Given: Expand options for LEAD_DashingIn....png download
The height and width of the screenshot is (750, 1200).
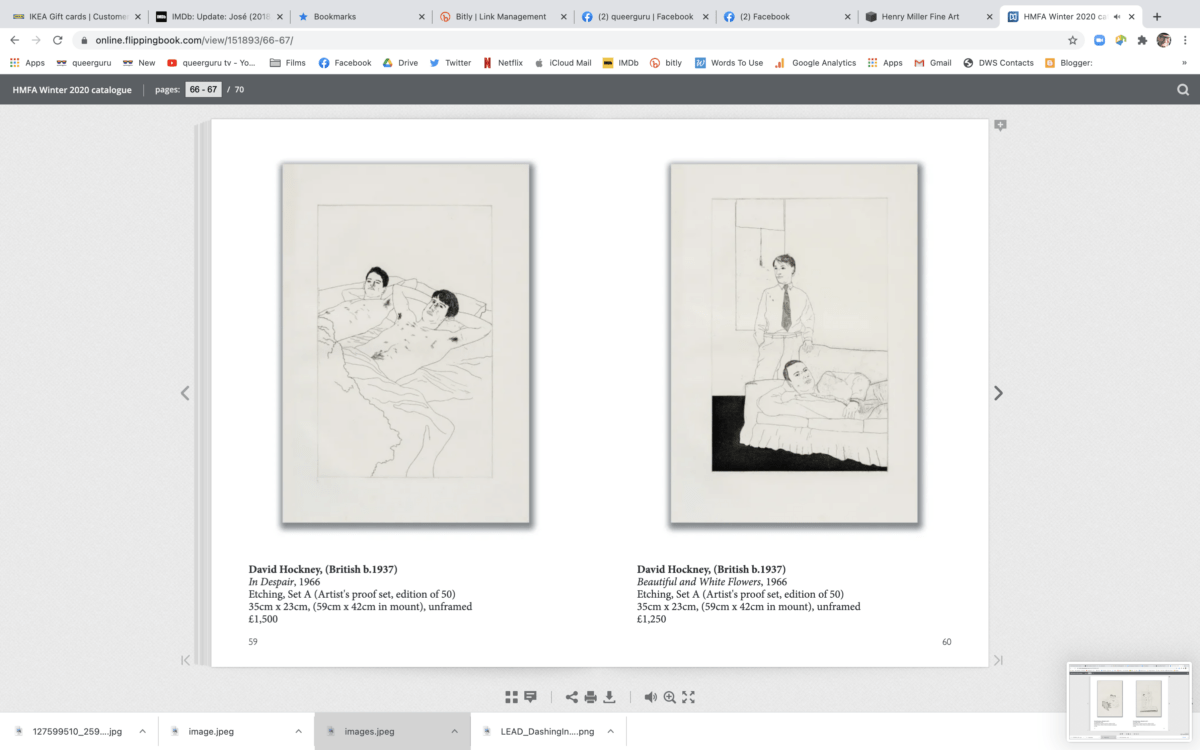Looking at the screenshot, I should pos(610,731).
